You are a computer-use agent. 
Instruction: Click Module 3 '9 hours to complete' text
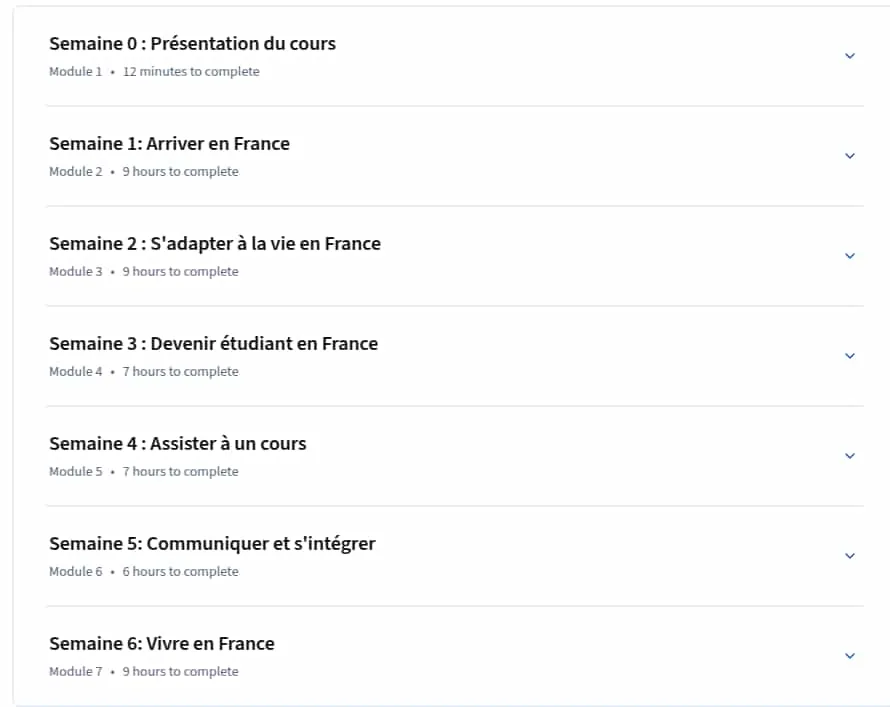(180, 272)
